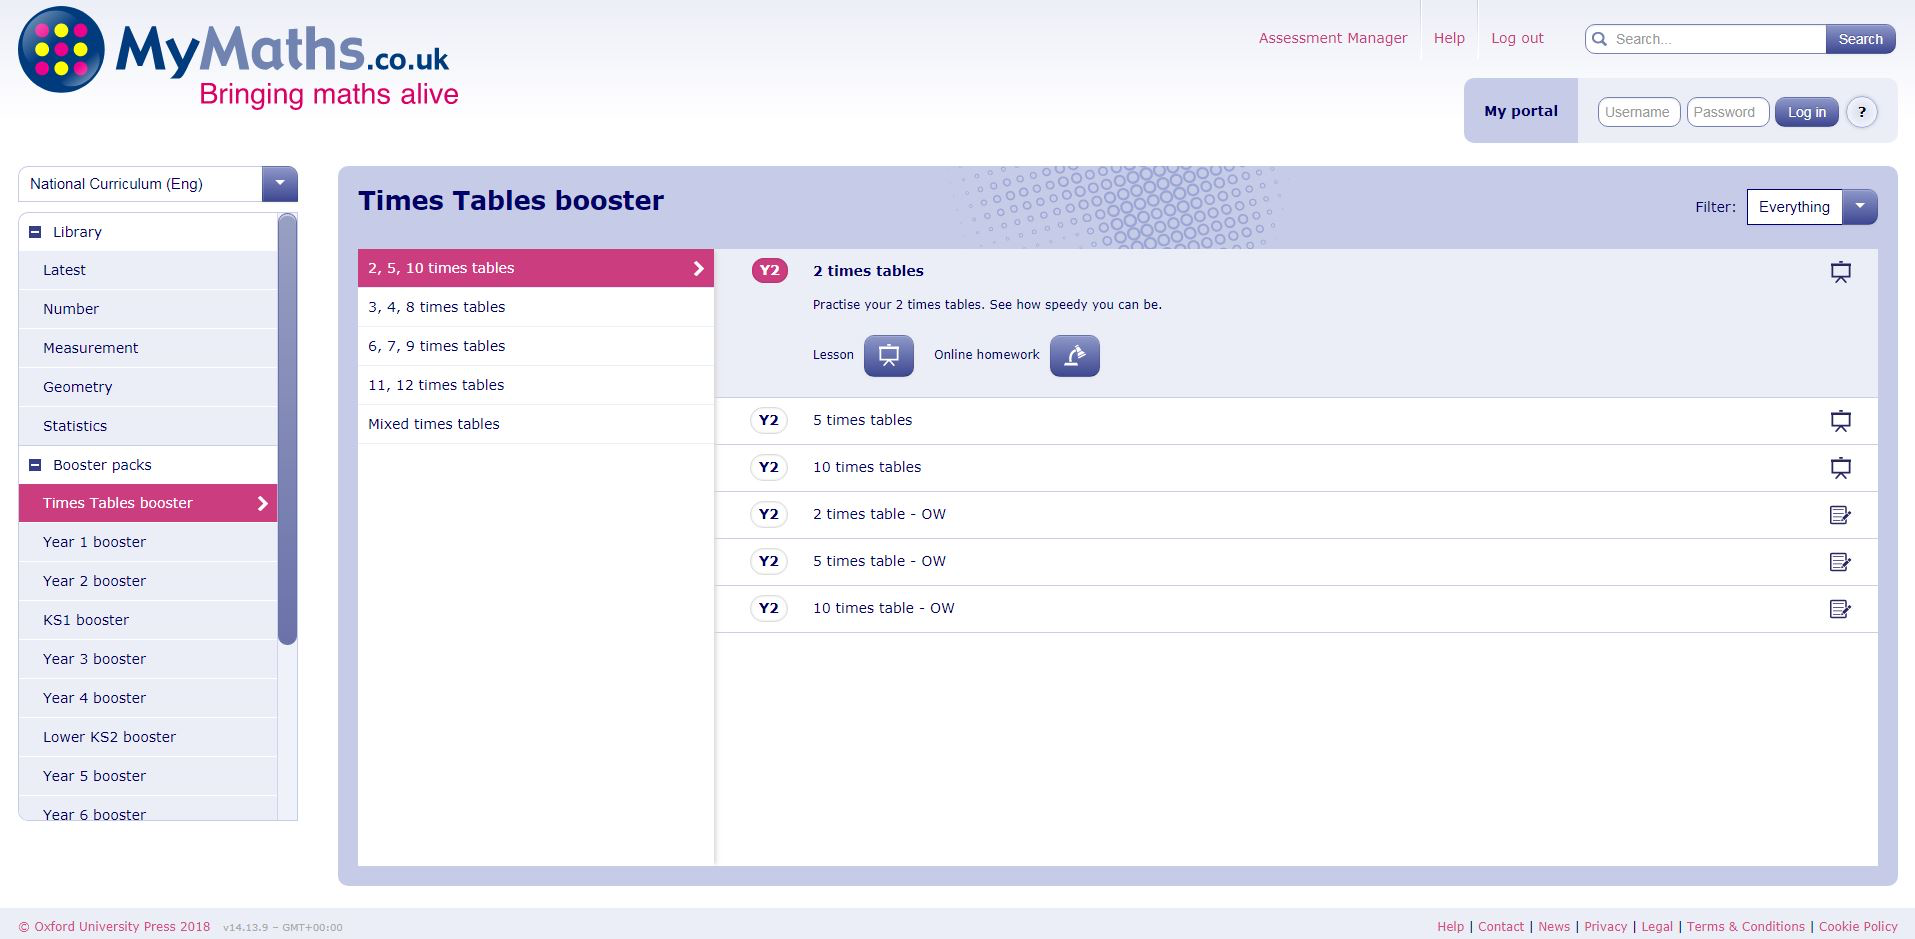The width and height of the screenshot is (1915, 939).
Task: Focus the Username field
Action: (x=1638, y=112)
